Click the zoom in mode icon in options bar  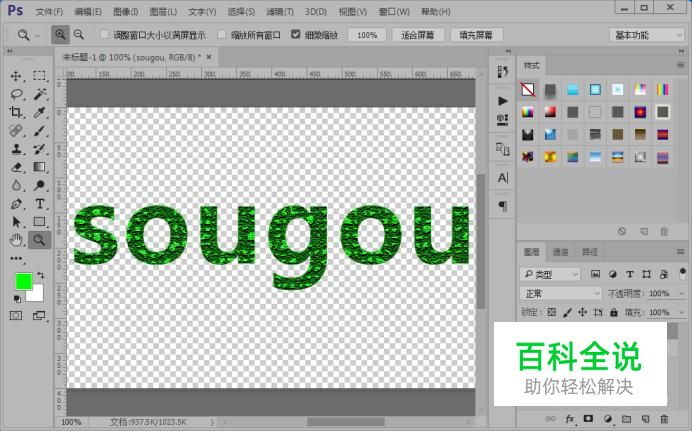[x=60, y=34]
